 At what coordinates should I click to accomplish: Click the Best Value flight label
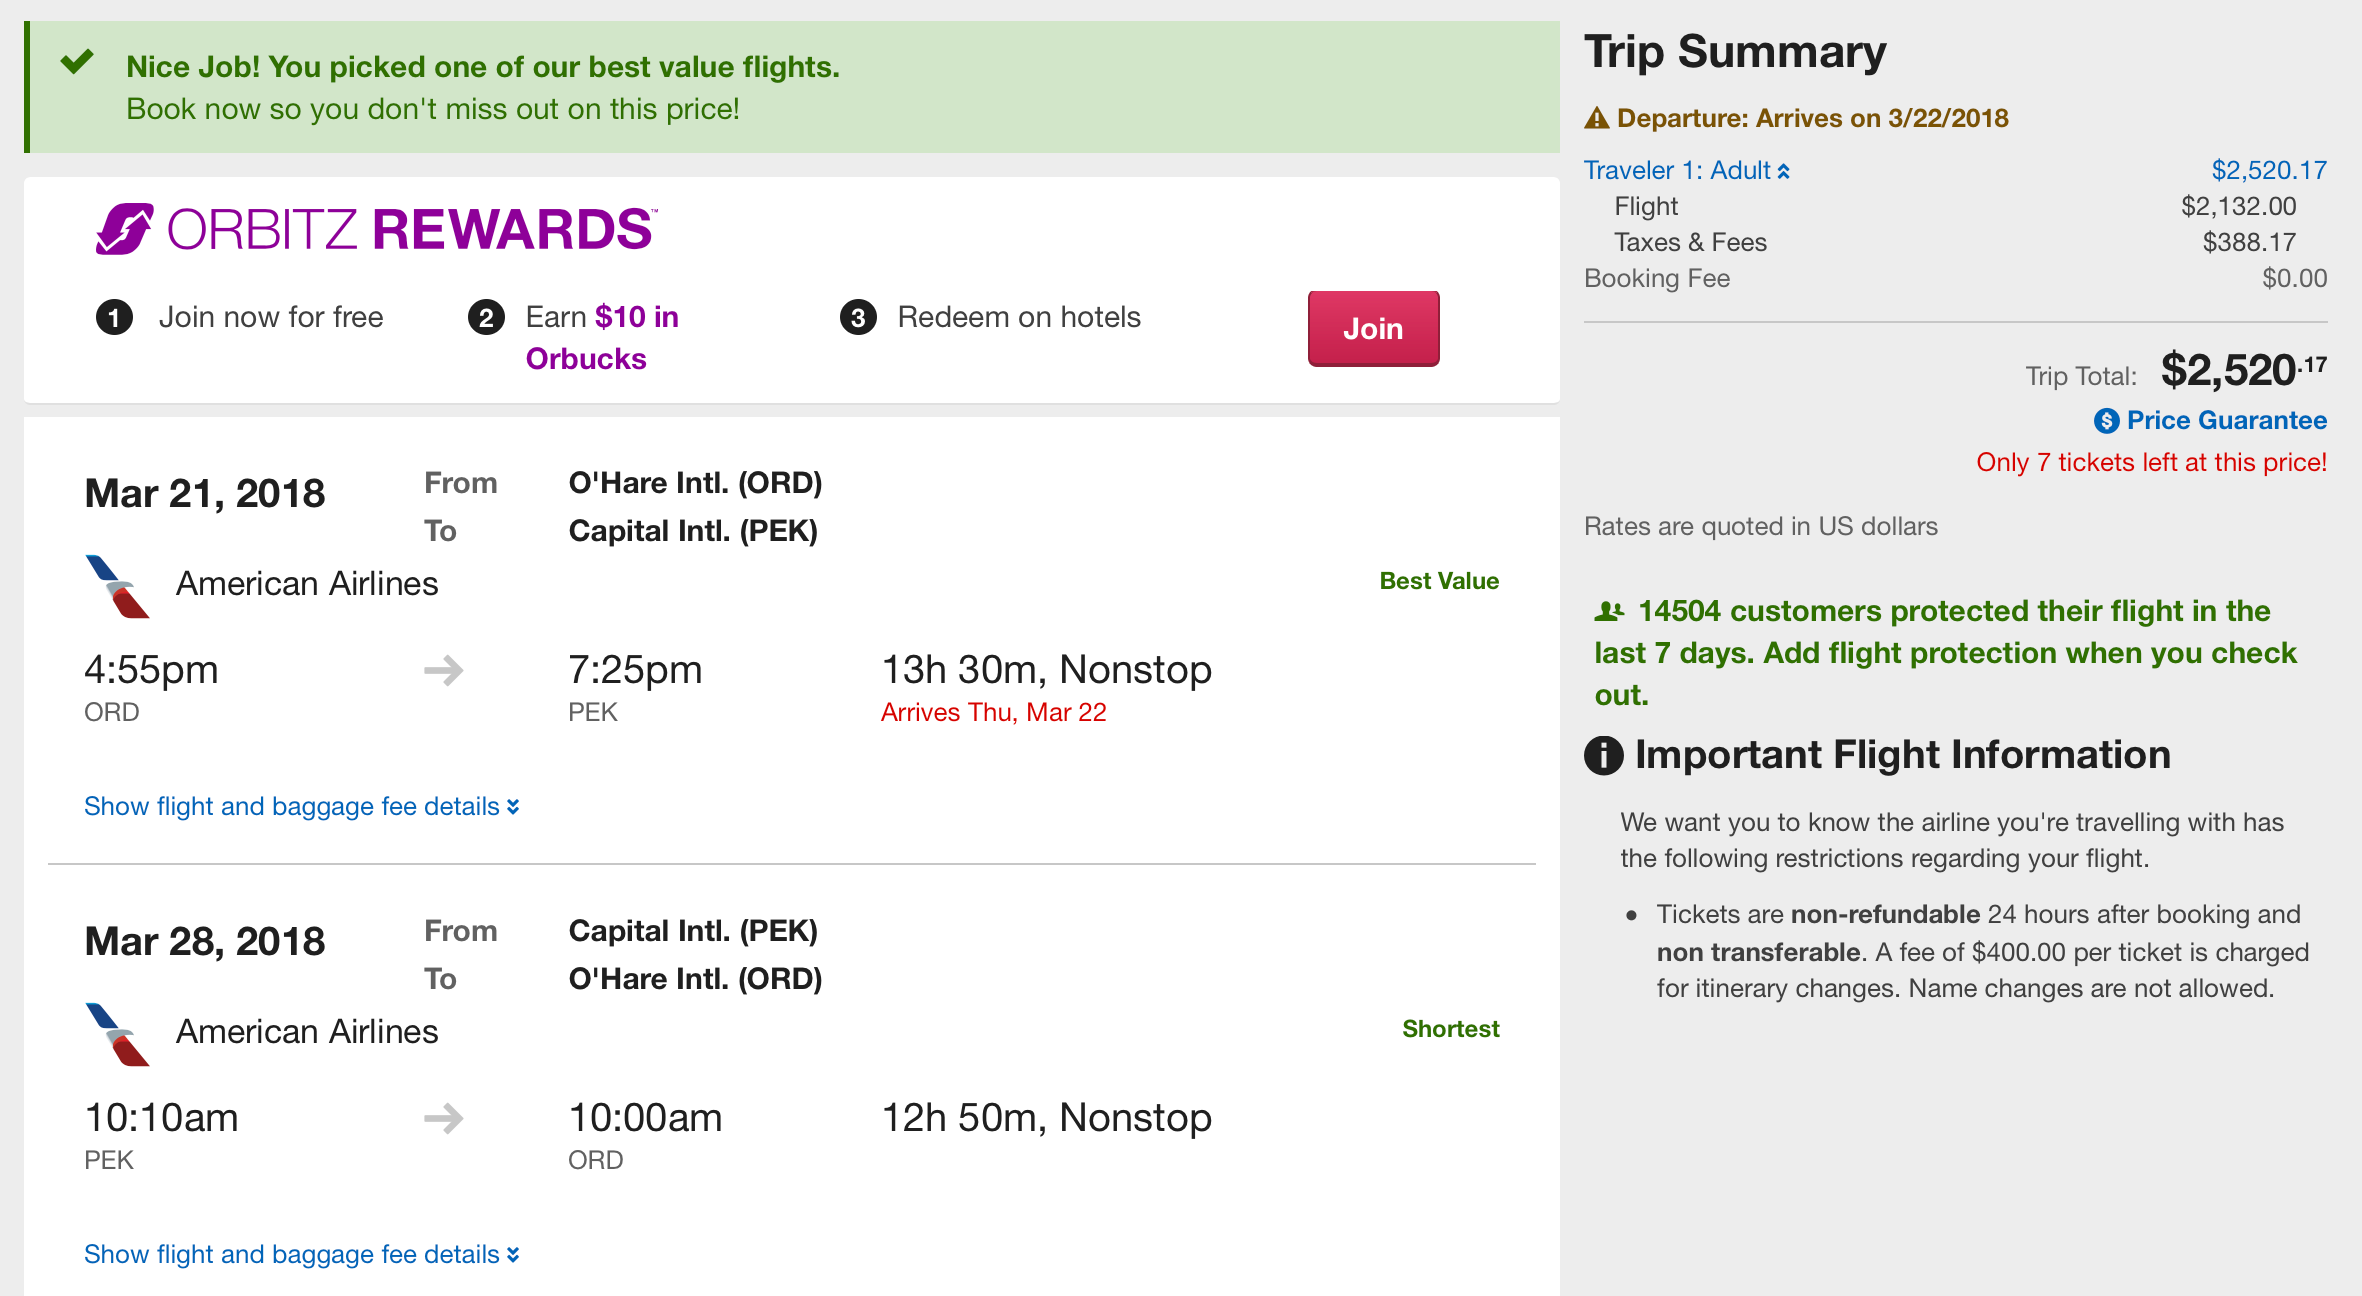coord(1438,581)
